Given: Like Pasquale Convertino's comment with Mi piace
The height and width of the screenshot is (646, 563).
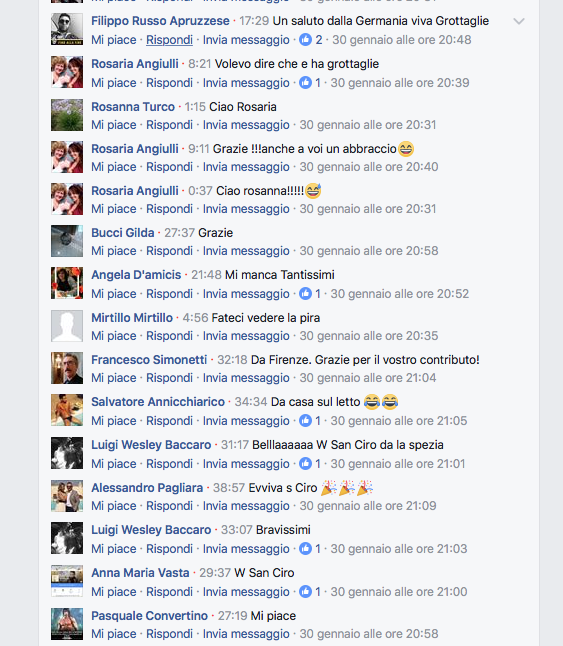Looking at the screenshot, I should [x=114, y=633].
